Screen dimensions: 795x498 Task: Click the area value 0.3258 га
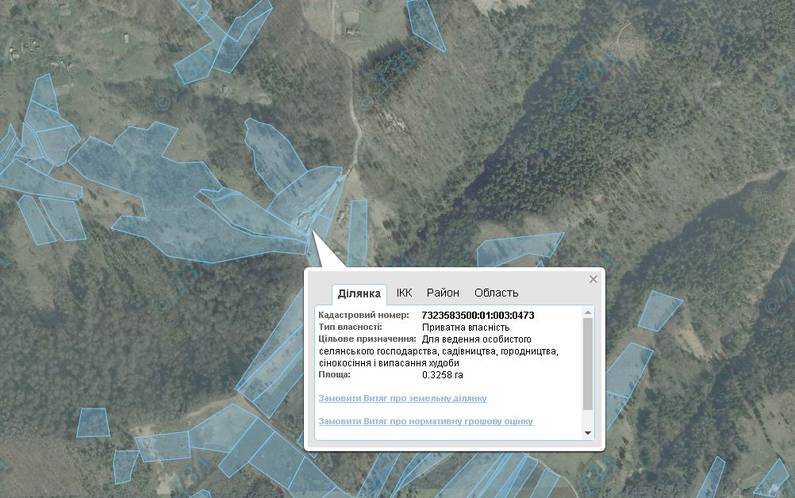point(443,375)
